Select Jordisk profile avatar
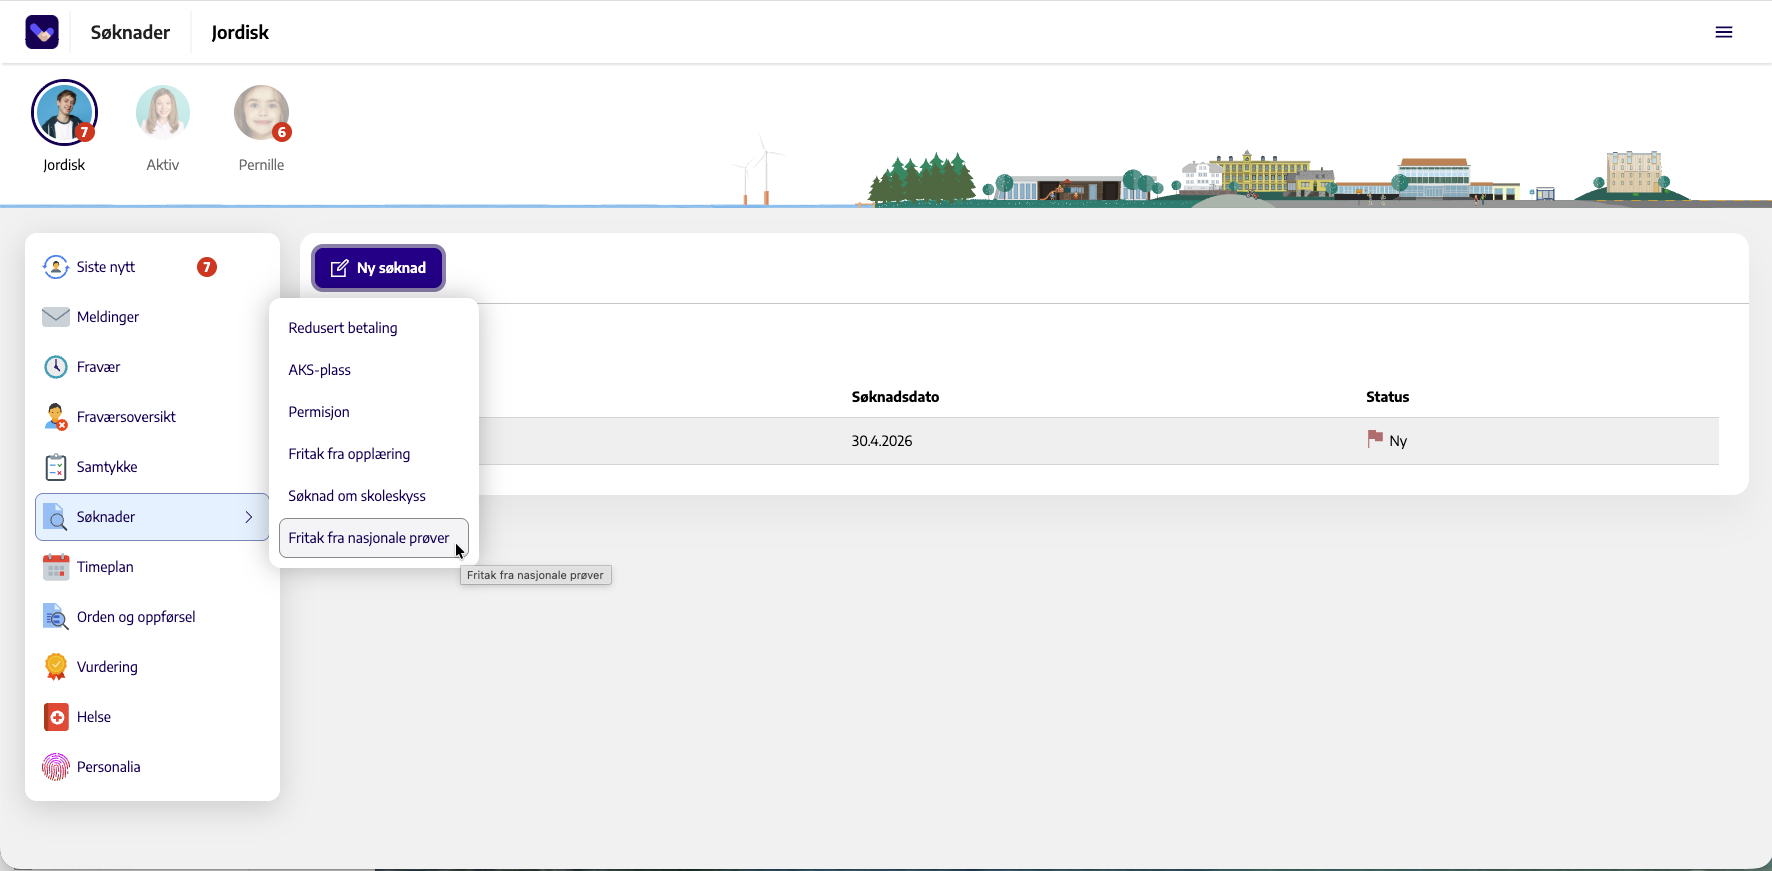1772x871 pixels. (x=64, y=112)
